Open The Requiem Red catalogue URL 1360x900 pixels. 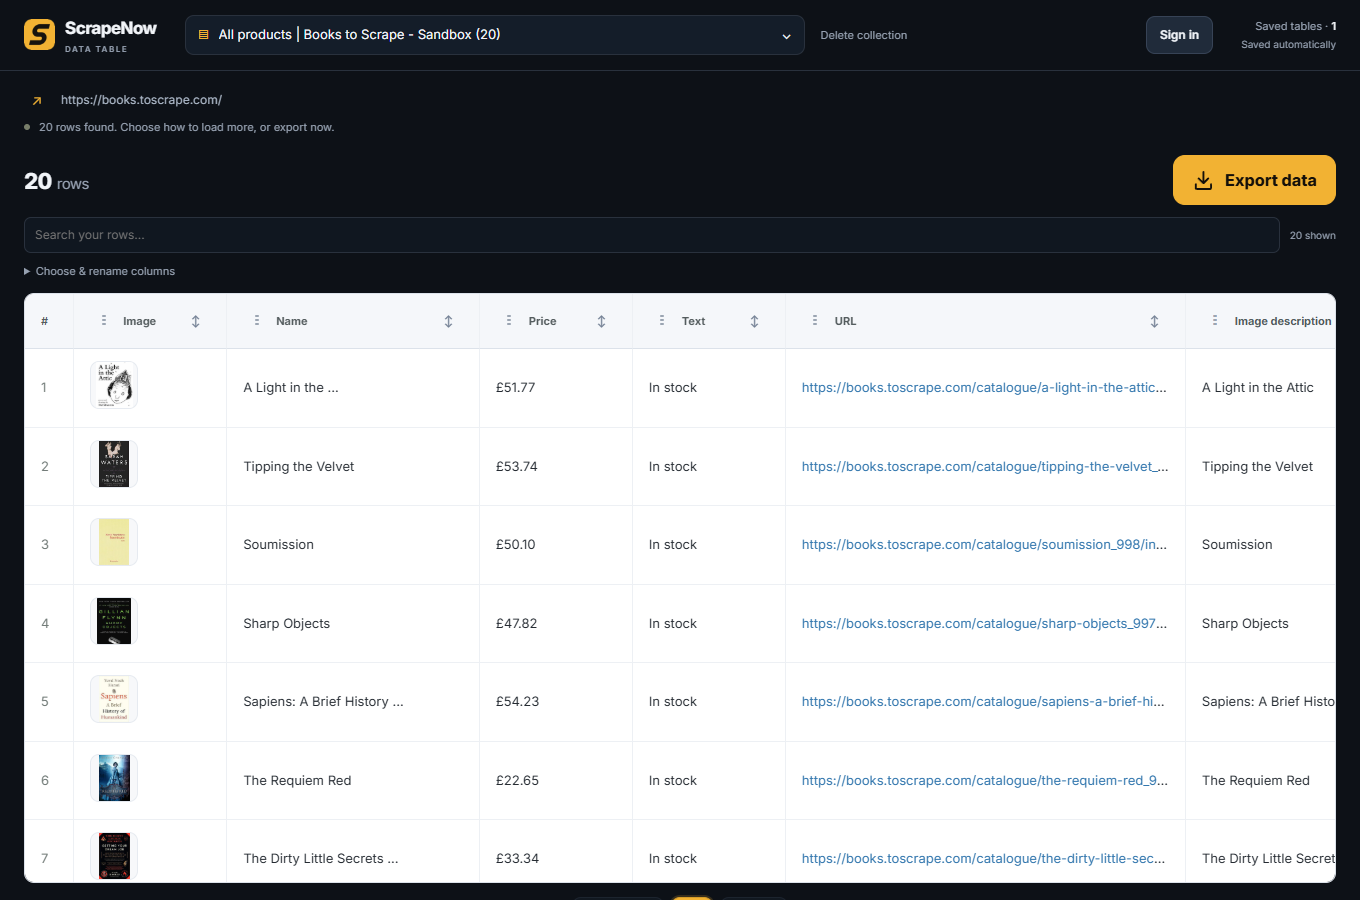[984, 781]
